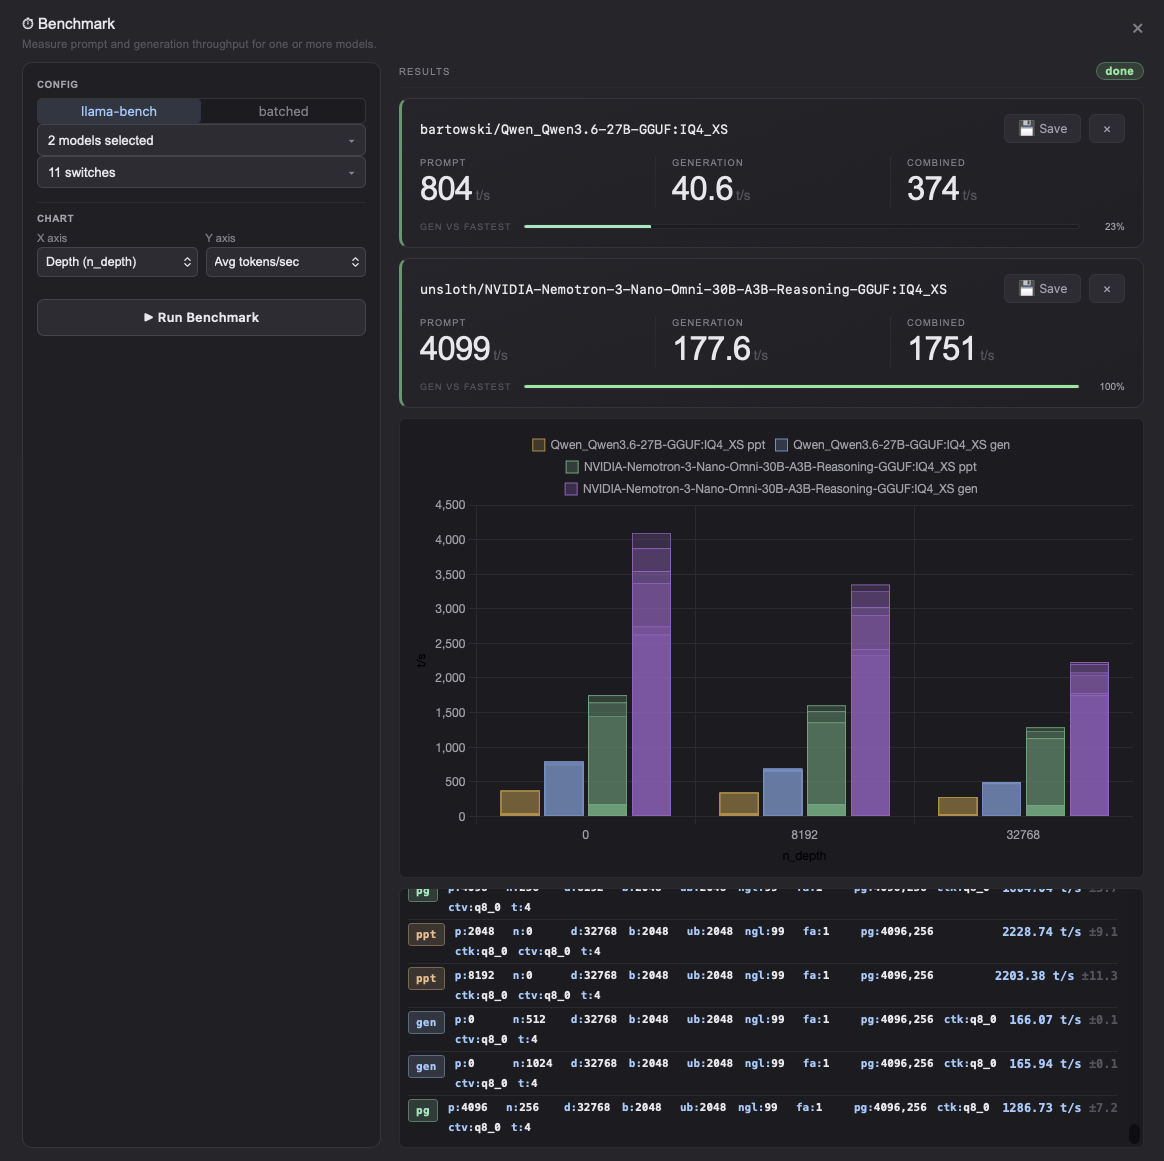Click the Nemotron gen bar at depth 8192
The height and width of the screenshot is (1161, 1164).
(870, 700)
